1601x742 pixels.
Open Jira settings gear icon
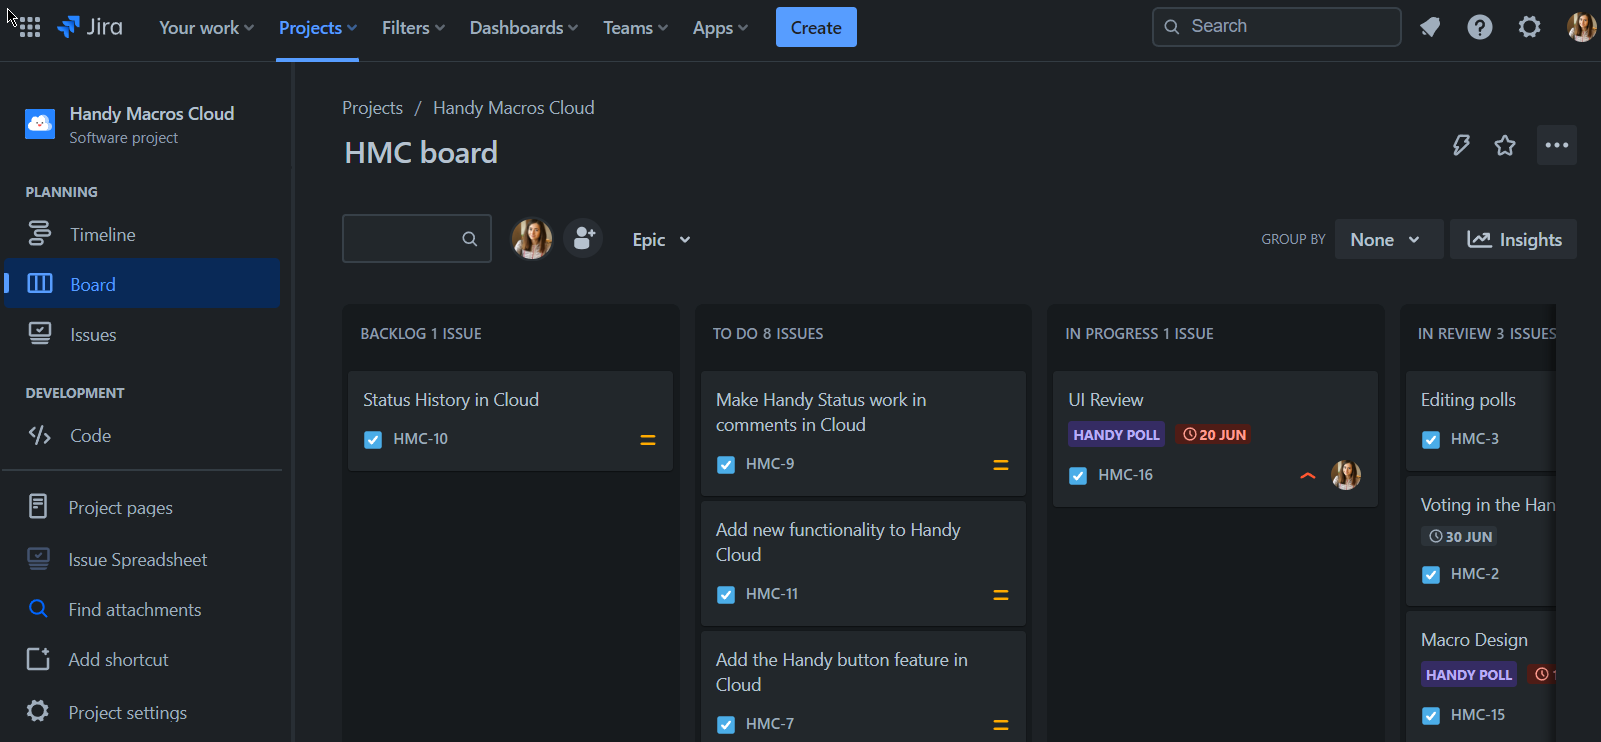[x=1530, y=27]
